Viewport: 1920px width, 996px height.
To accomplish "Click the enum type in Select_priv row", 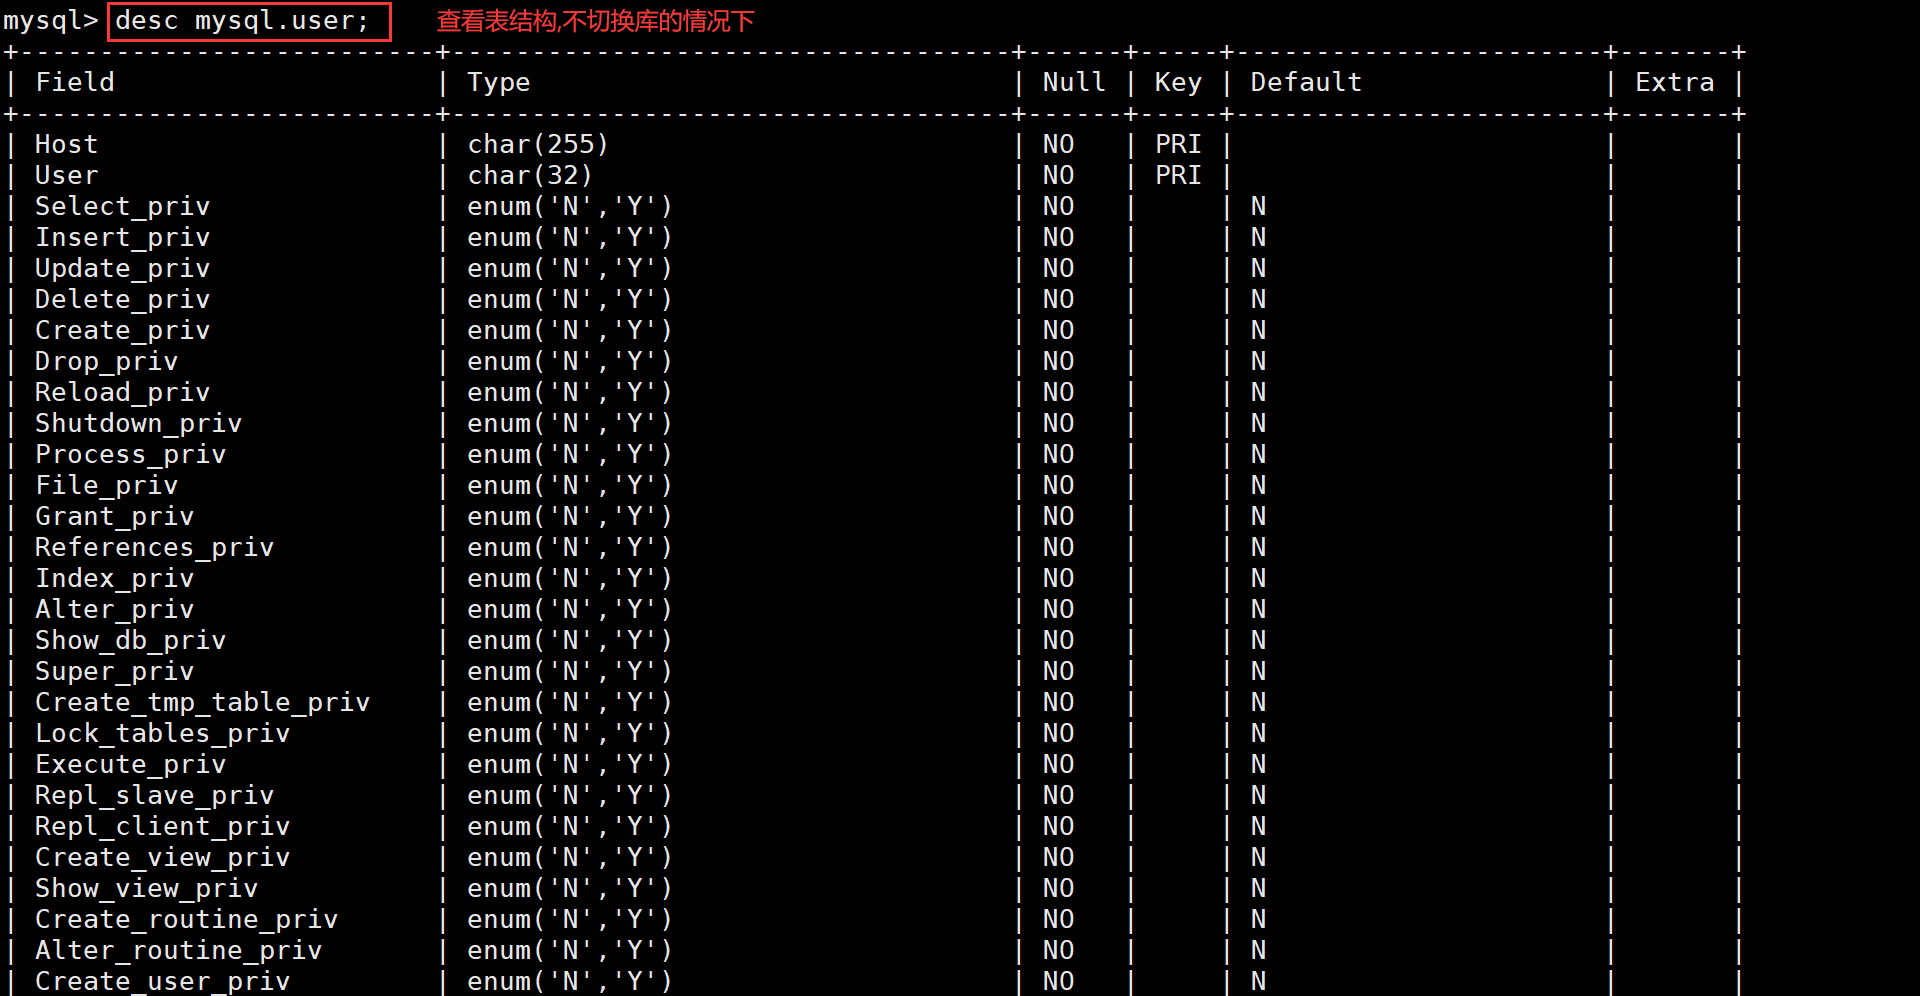I will 570,206.
